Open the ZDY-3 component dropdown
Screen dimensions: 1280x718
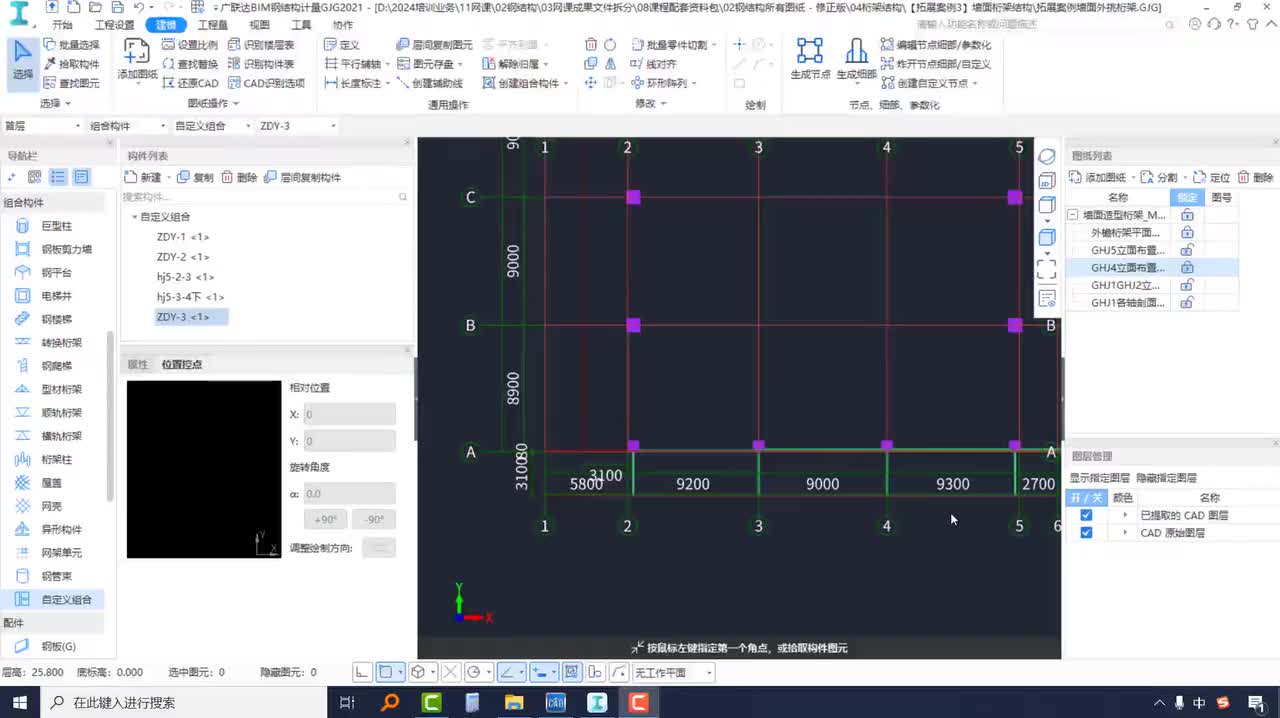(x=297, y=126)
